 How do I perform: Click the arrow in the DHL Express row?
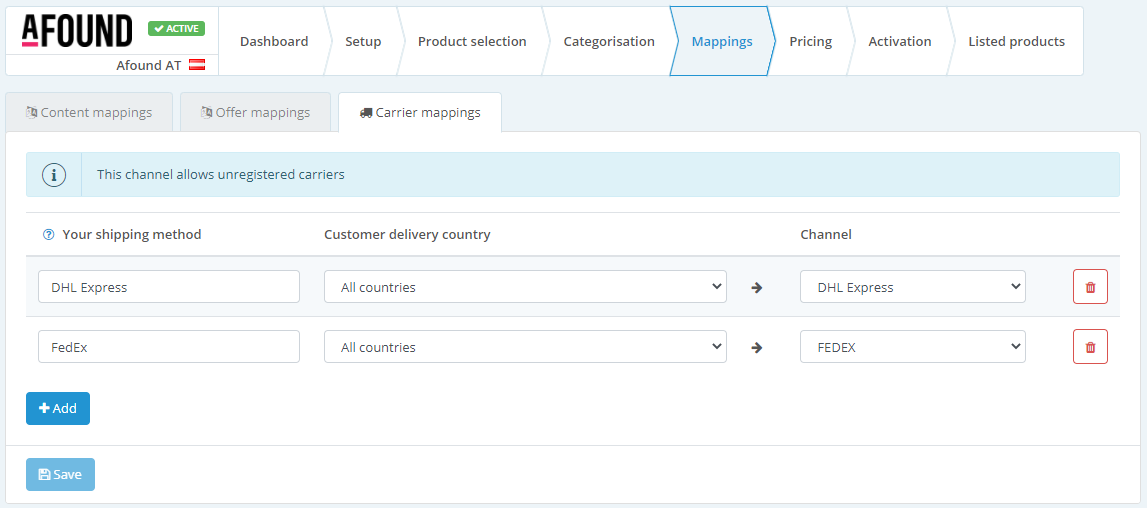(756, 288)
